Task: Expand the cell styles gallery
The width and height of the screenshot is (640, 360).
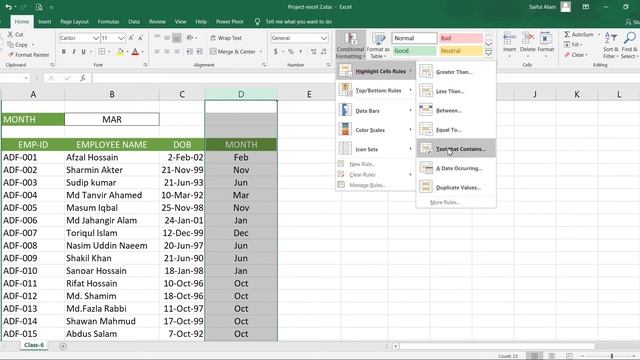Action: (x=488, y=53)
